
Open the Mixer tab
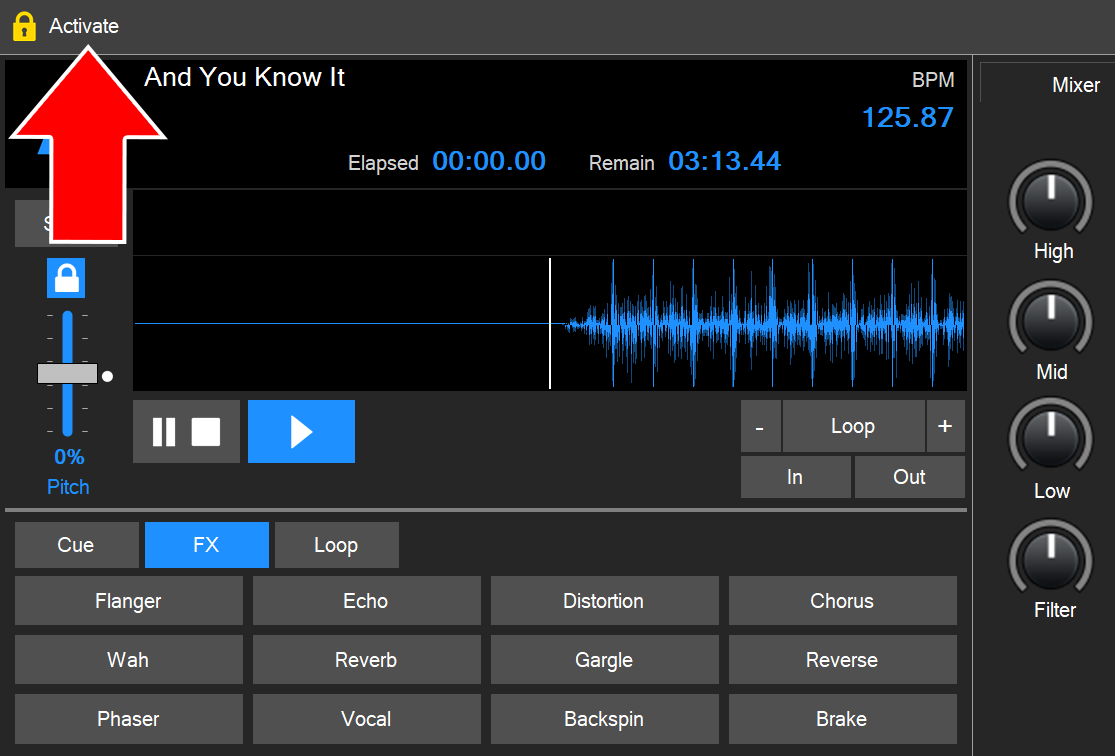tap(1076, 85)
